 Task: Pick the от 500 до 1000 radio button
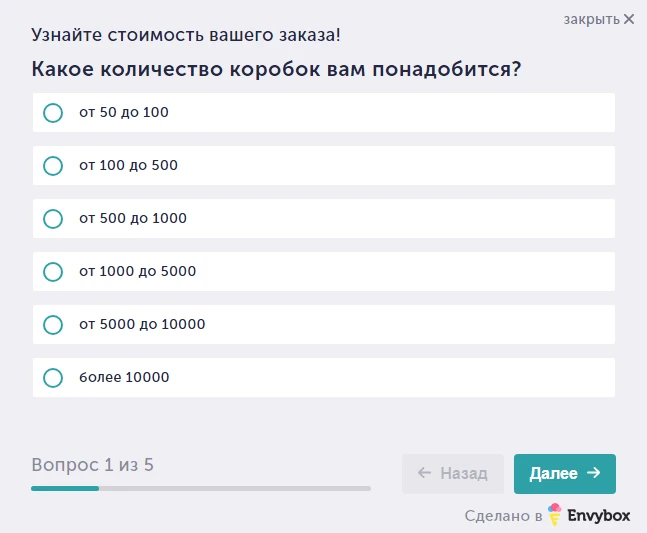coord(53,219)
